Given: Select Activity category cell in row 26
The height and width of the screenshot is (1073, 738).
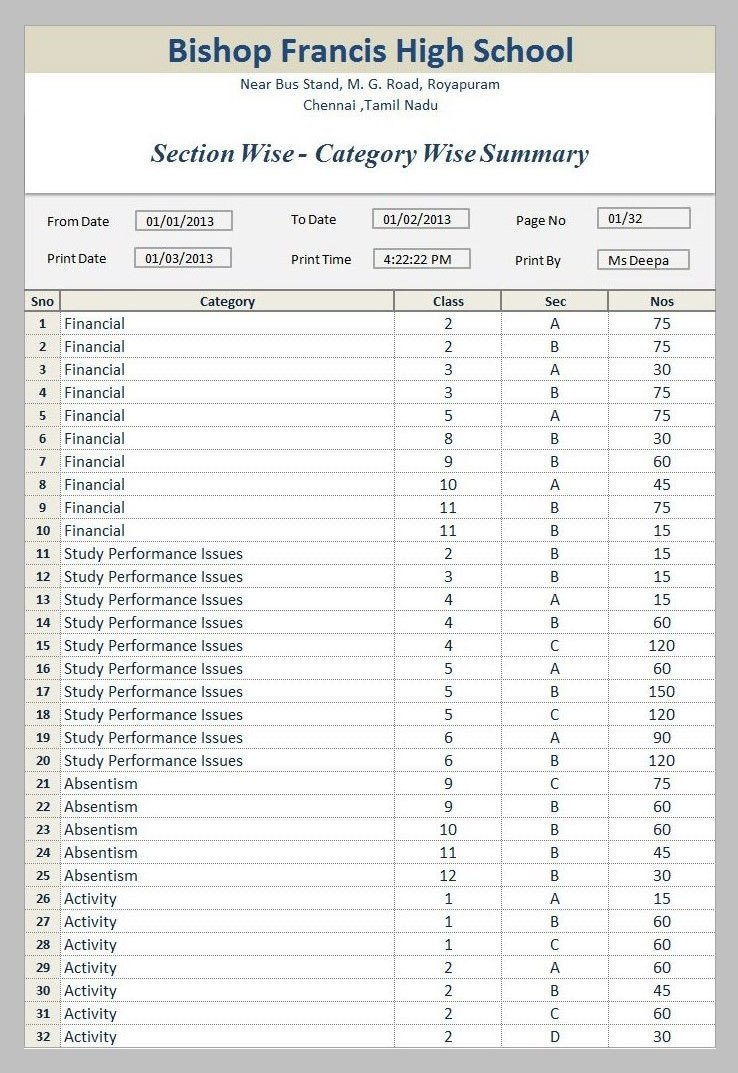Looking at the screenshot, I should coord(91,899).
